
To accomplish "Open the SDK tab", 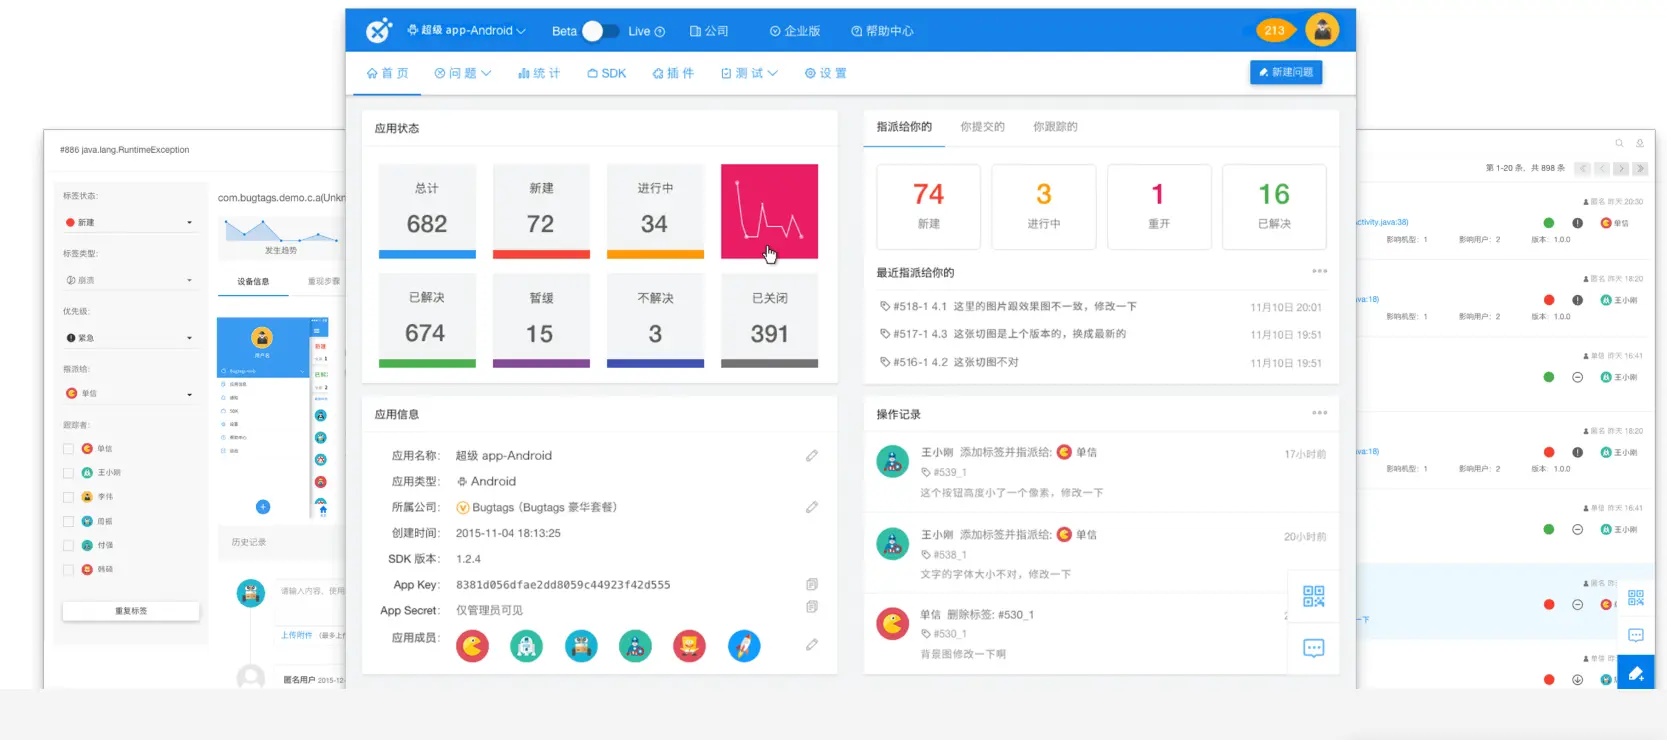I will (607, 73).
